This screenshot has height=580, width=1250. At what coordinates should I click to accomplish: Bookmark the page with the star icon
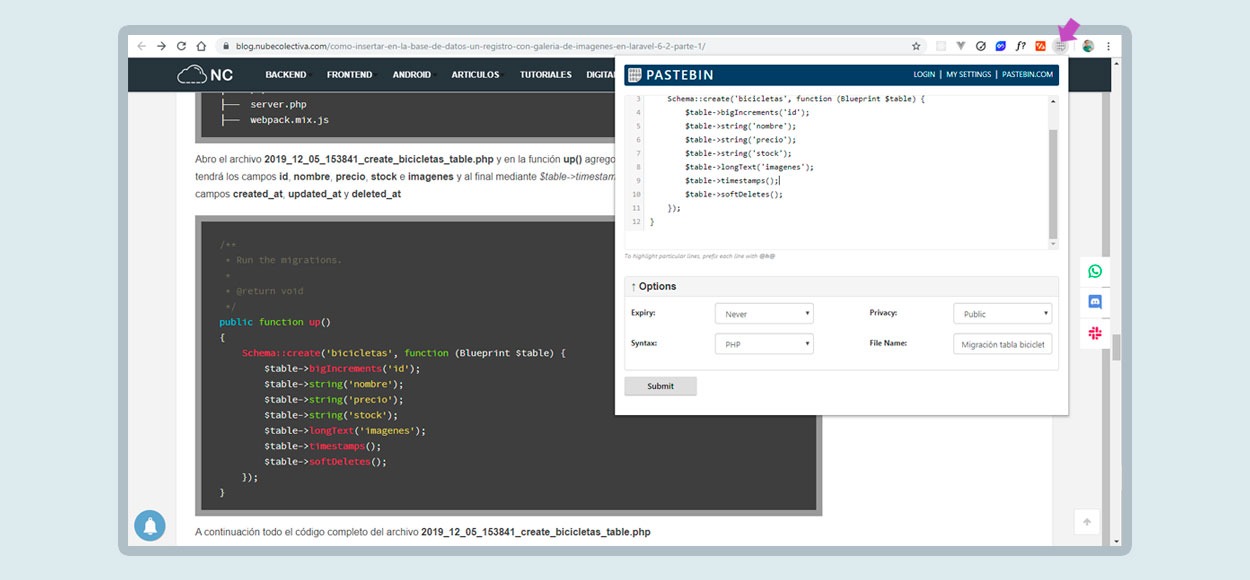pyautogui.click(x=916, y=46)
